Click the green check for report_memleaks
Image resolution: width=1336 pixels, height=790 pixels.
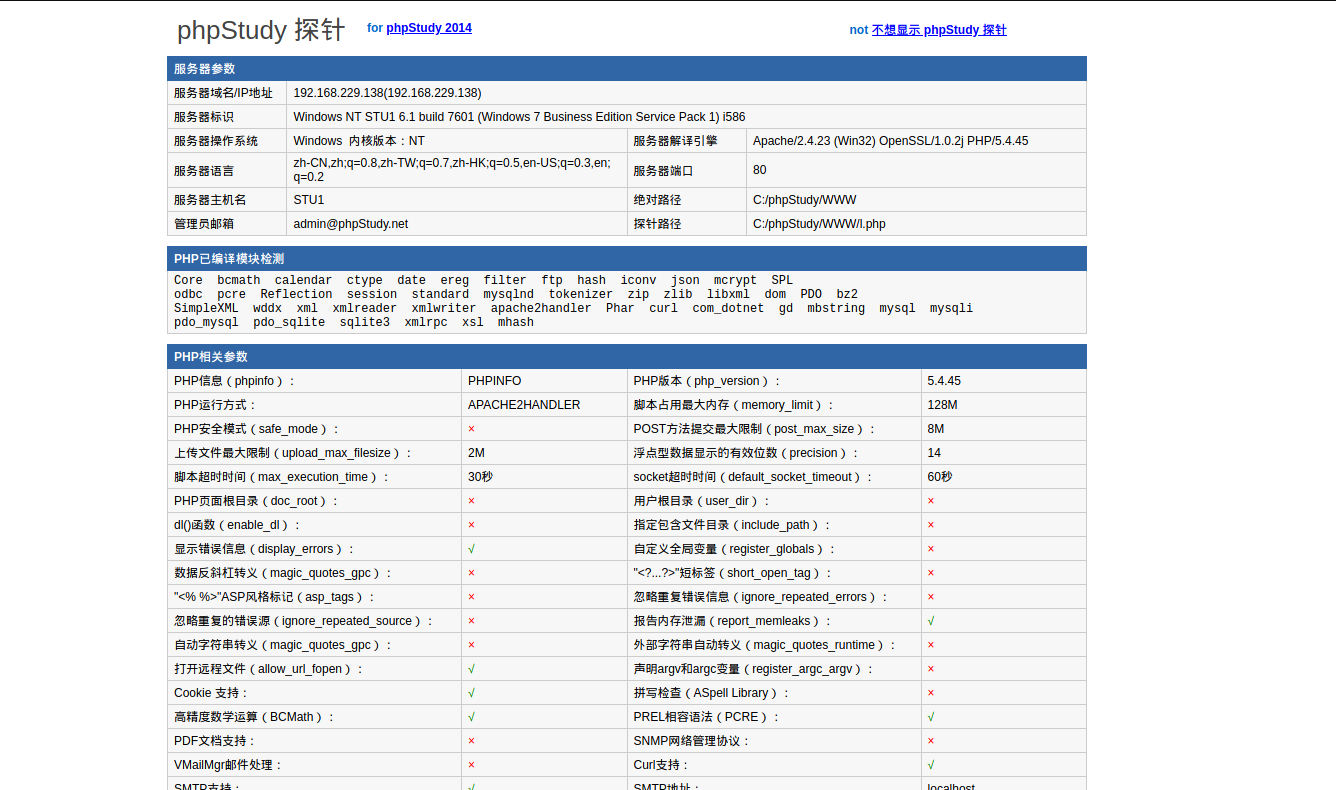coord(931,621)
